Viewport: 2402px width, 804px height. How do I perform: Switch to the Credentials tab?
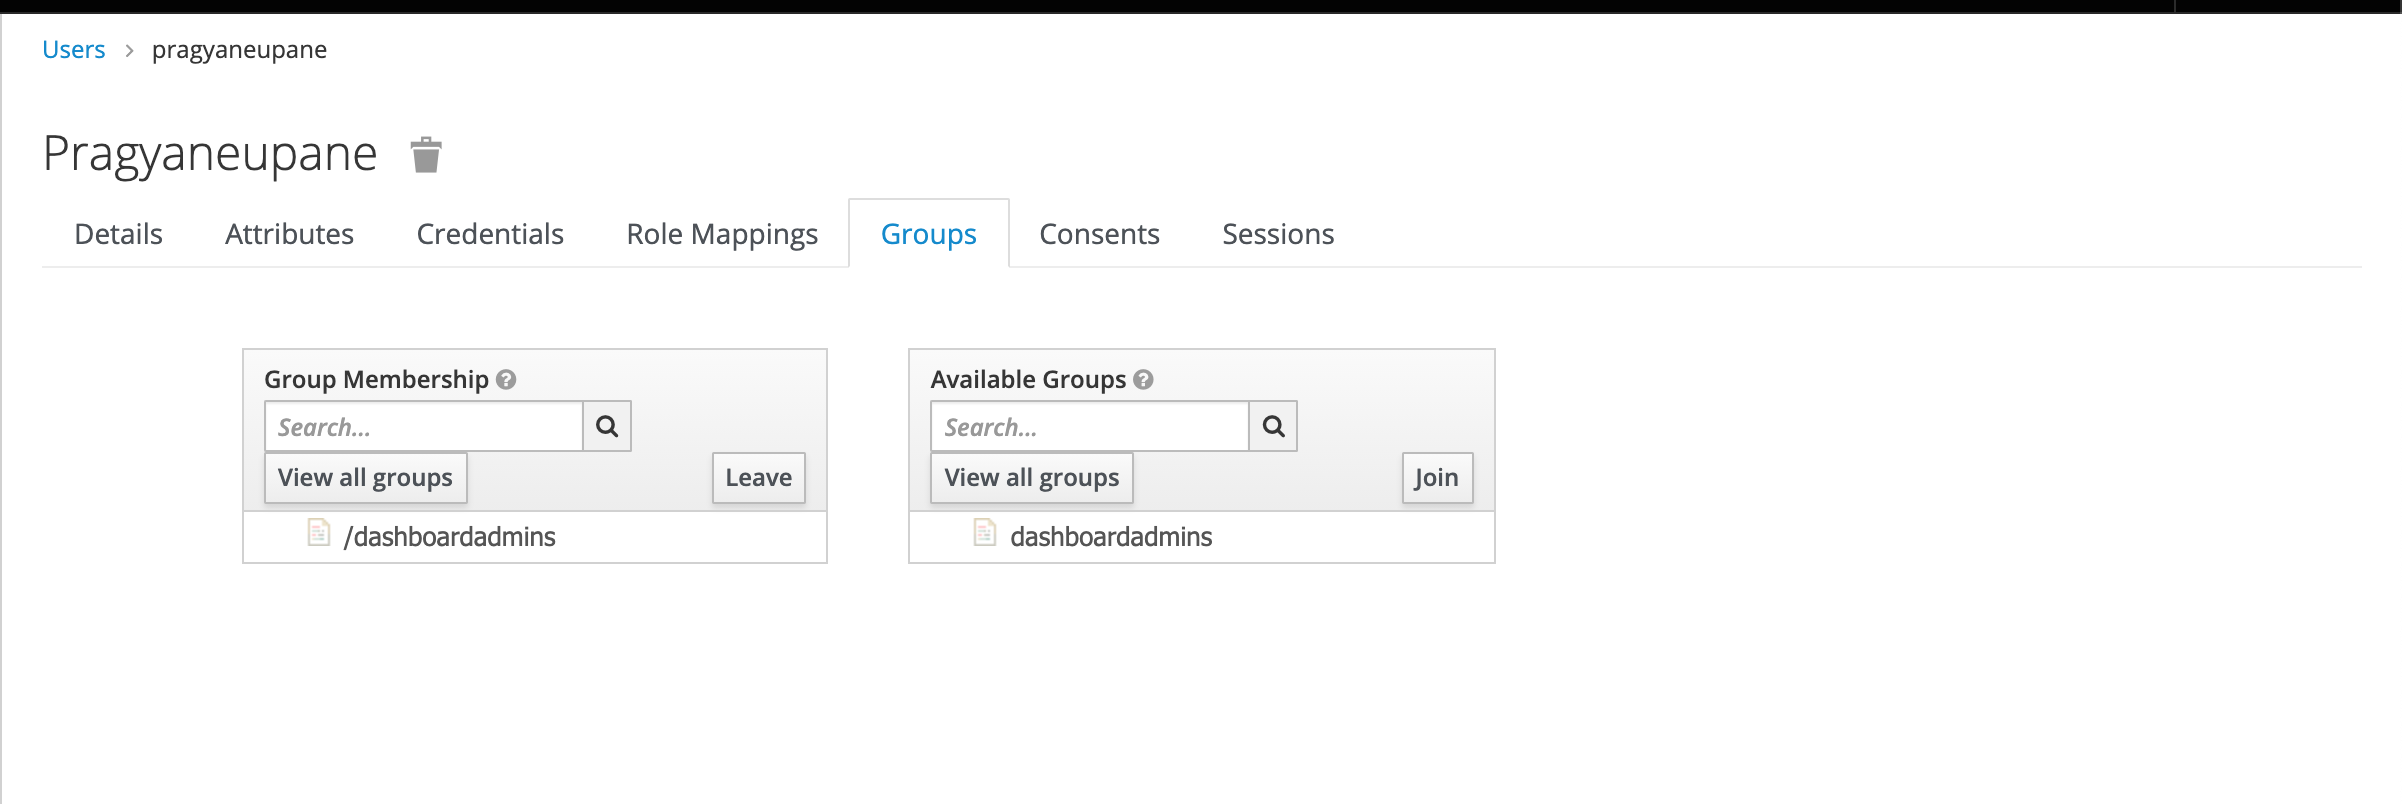(x=489, y=233)
